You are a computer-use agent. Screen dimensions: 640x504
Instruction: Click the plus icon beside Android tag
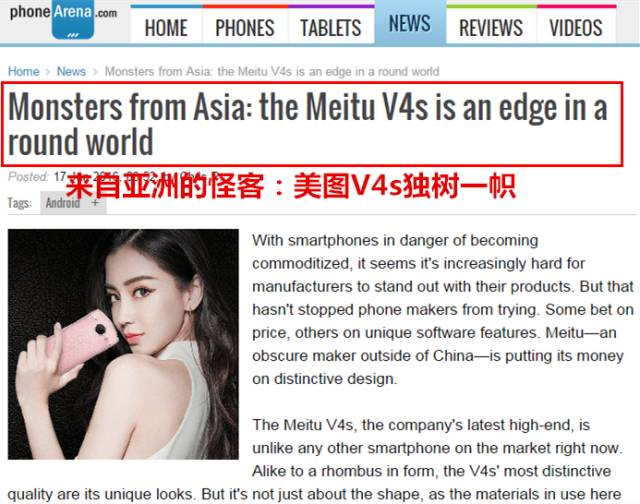tap(95, 202)
